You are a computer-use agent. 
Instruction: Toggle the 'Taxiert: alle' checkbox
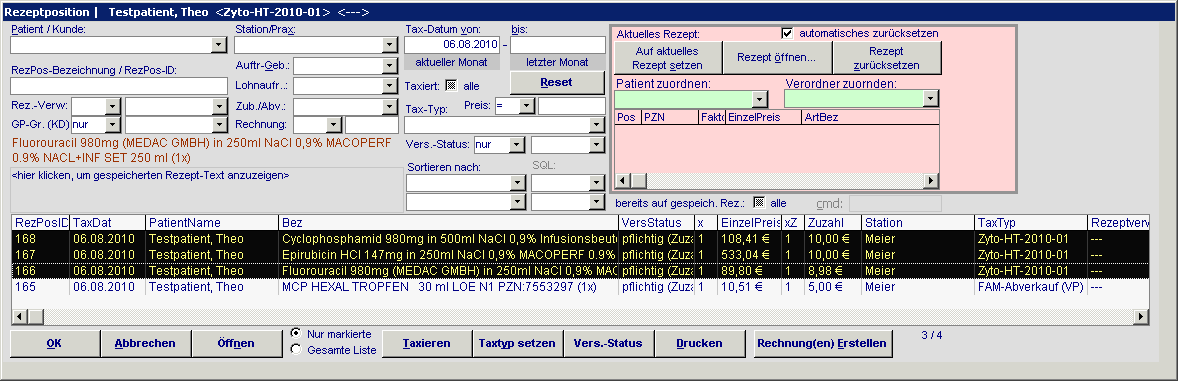tap(452, 86)
